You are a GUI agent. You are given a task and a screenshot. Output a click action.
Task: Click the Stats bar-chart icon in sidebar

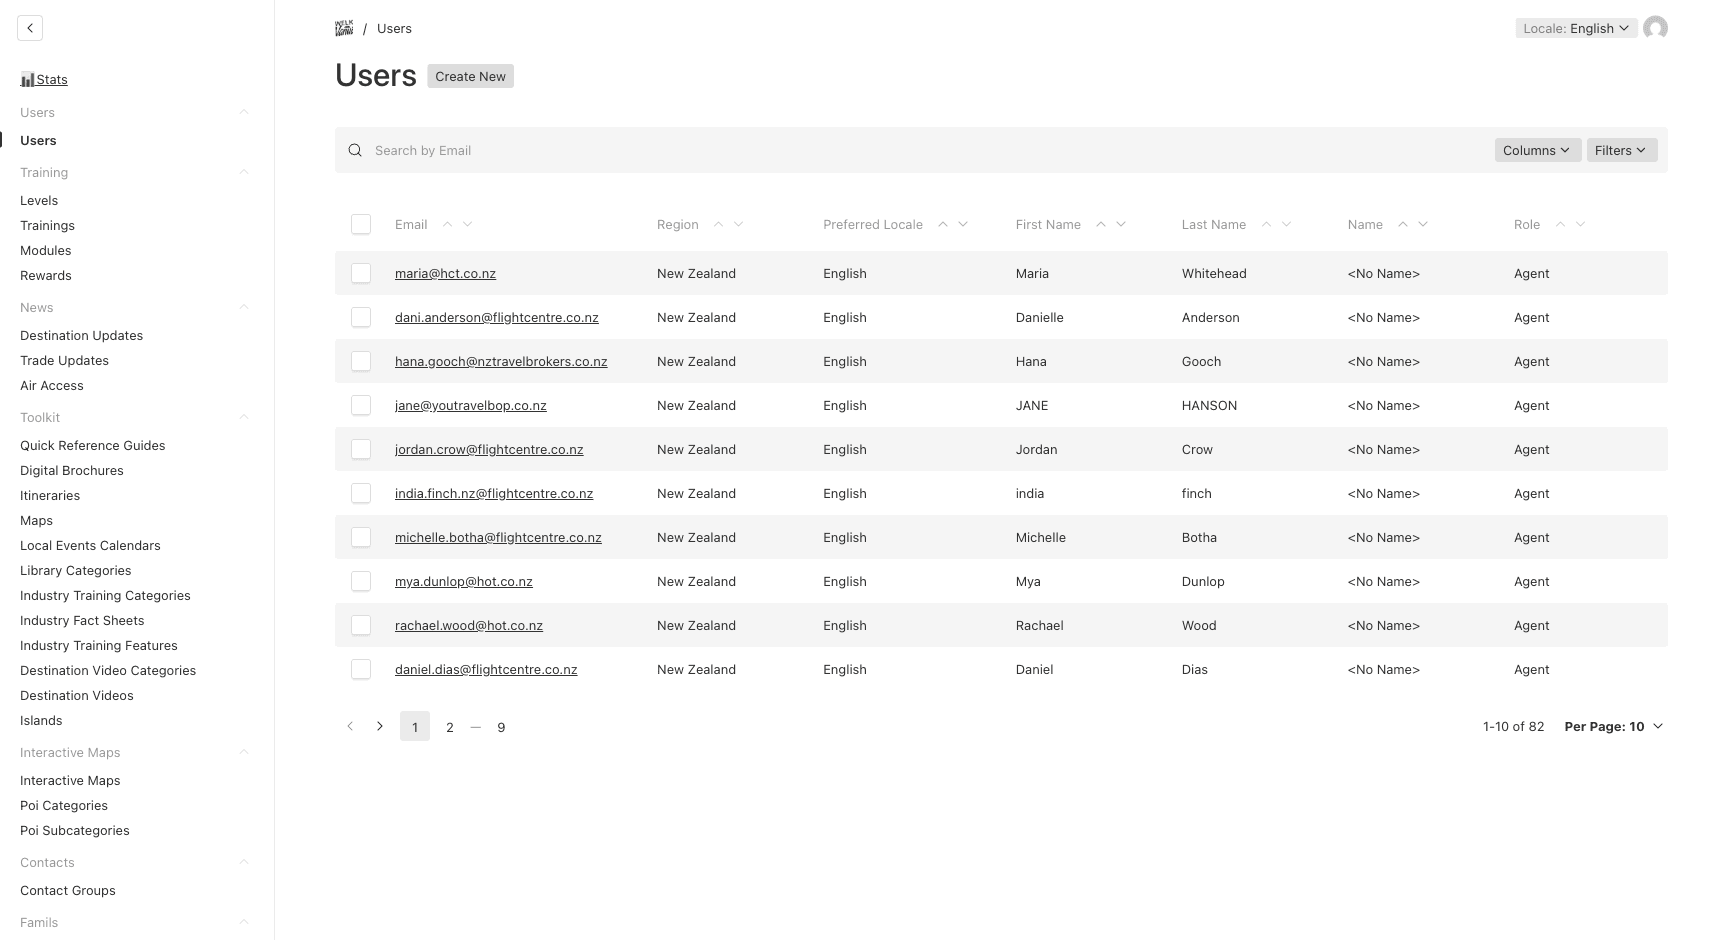pos(26,79)
